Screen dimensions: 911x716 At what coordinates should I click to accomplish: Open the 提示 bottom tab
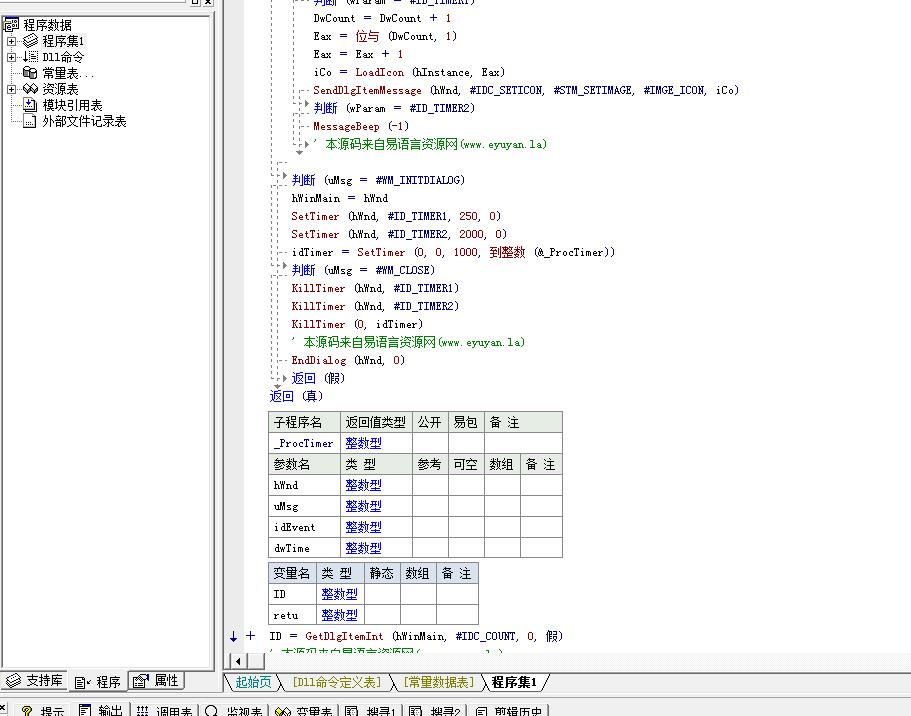pyautogui.click(x=42, y=710)
